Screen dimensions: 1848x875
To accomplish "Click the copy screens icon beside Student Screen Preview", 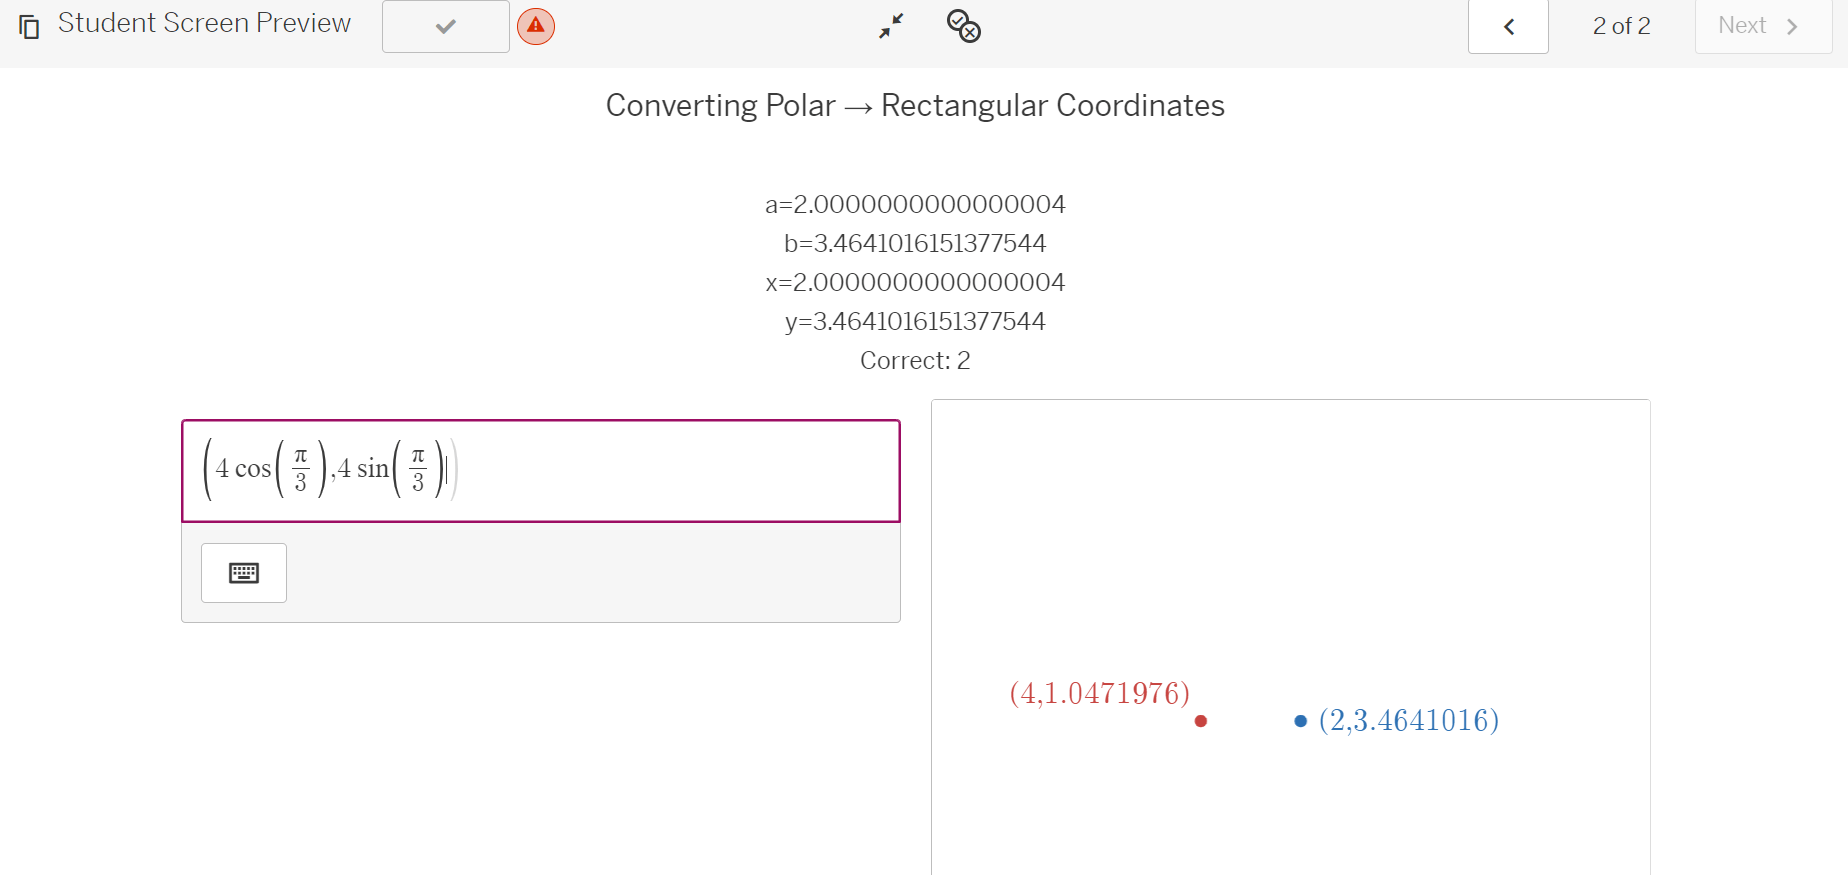I will click(x=30, y=27).
